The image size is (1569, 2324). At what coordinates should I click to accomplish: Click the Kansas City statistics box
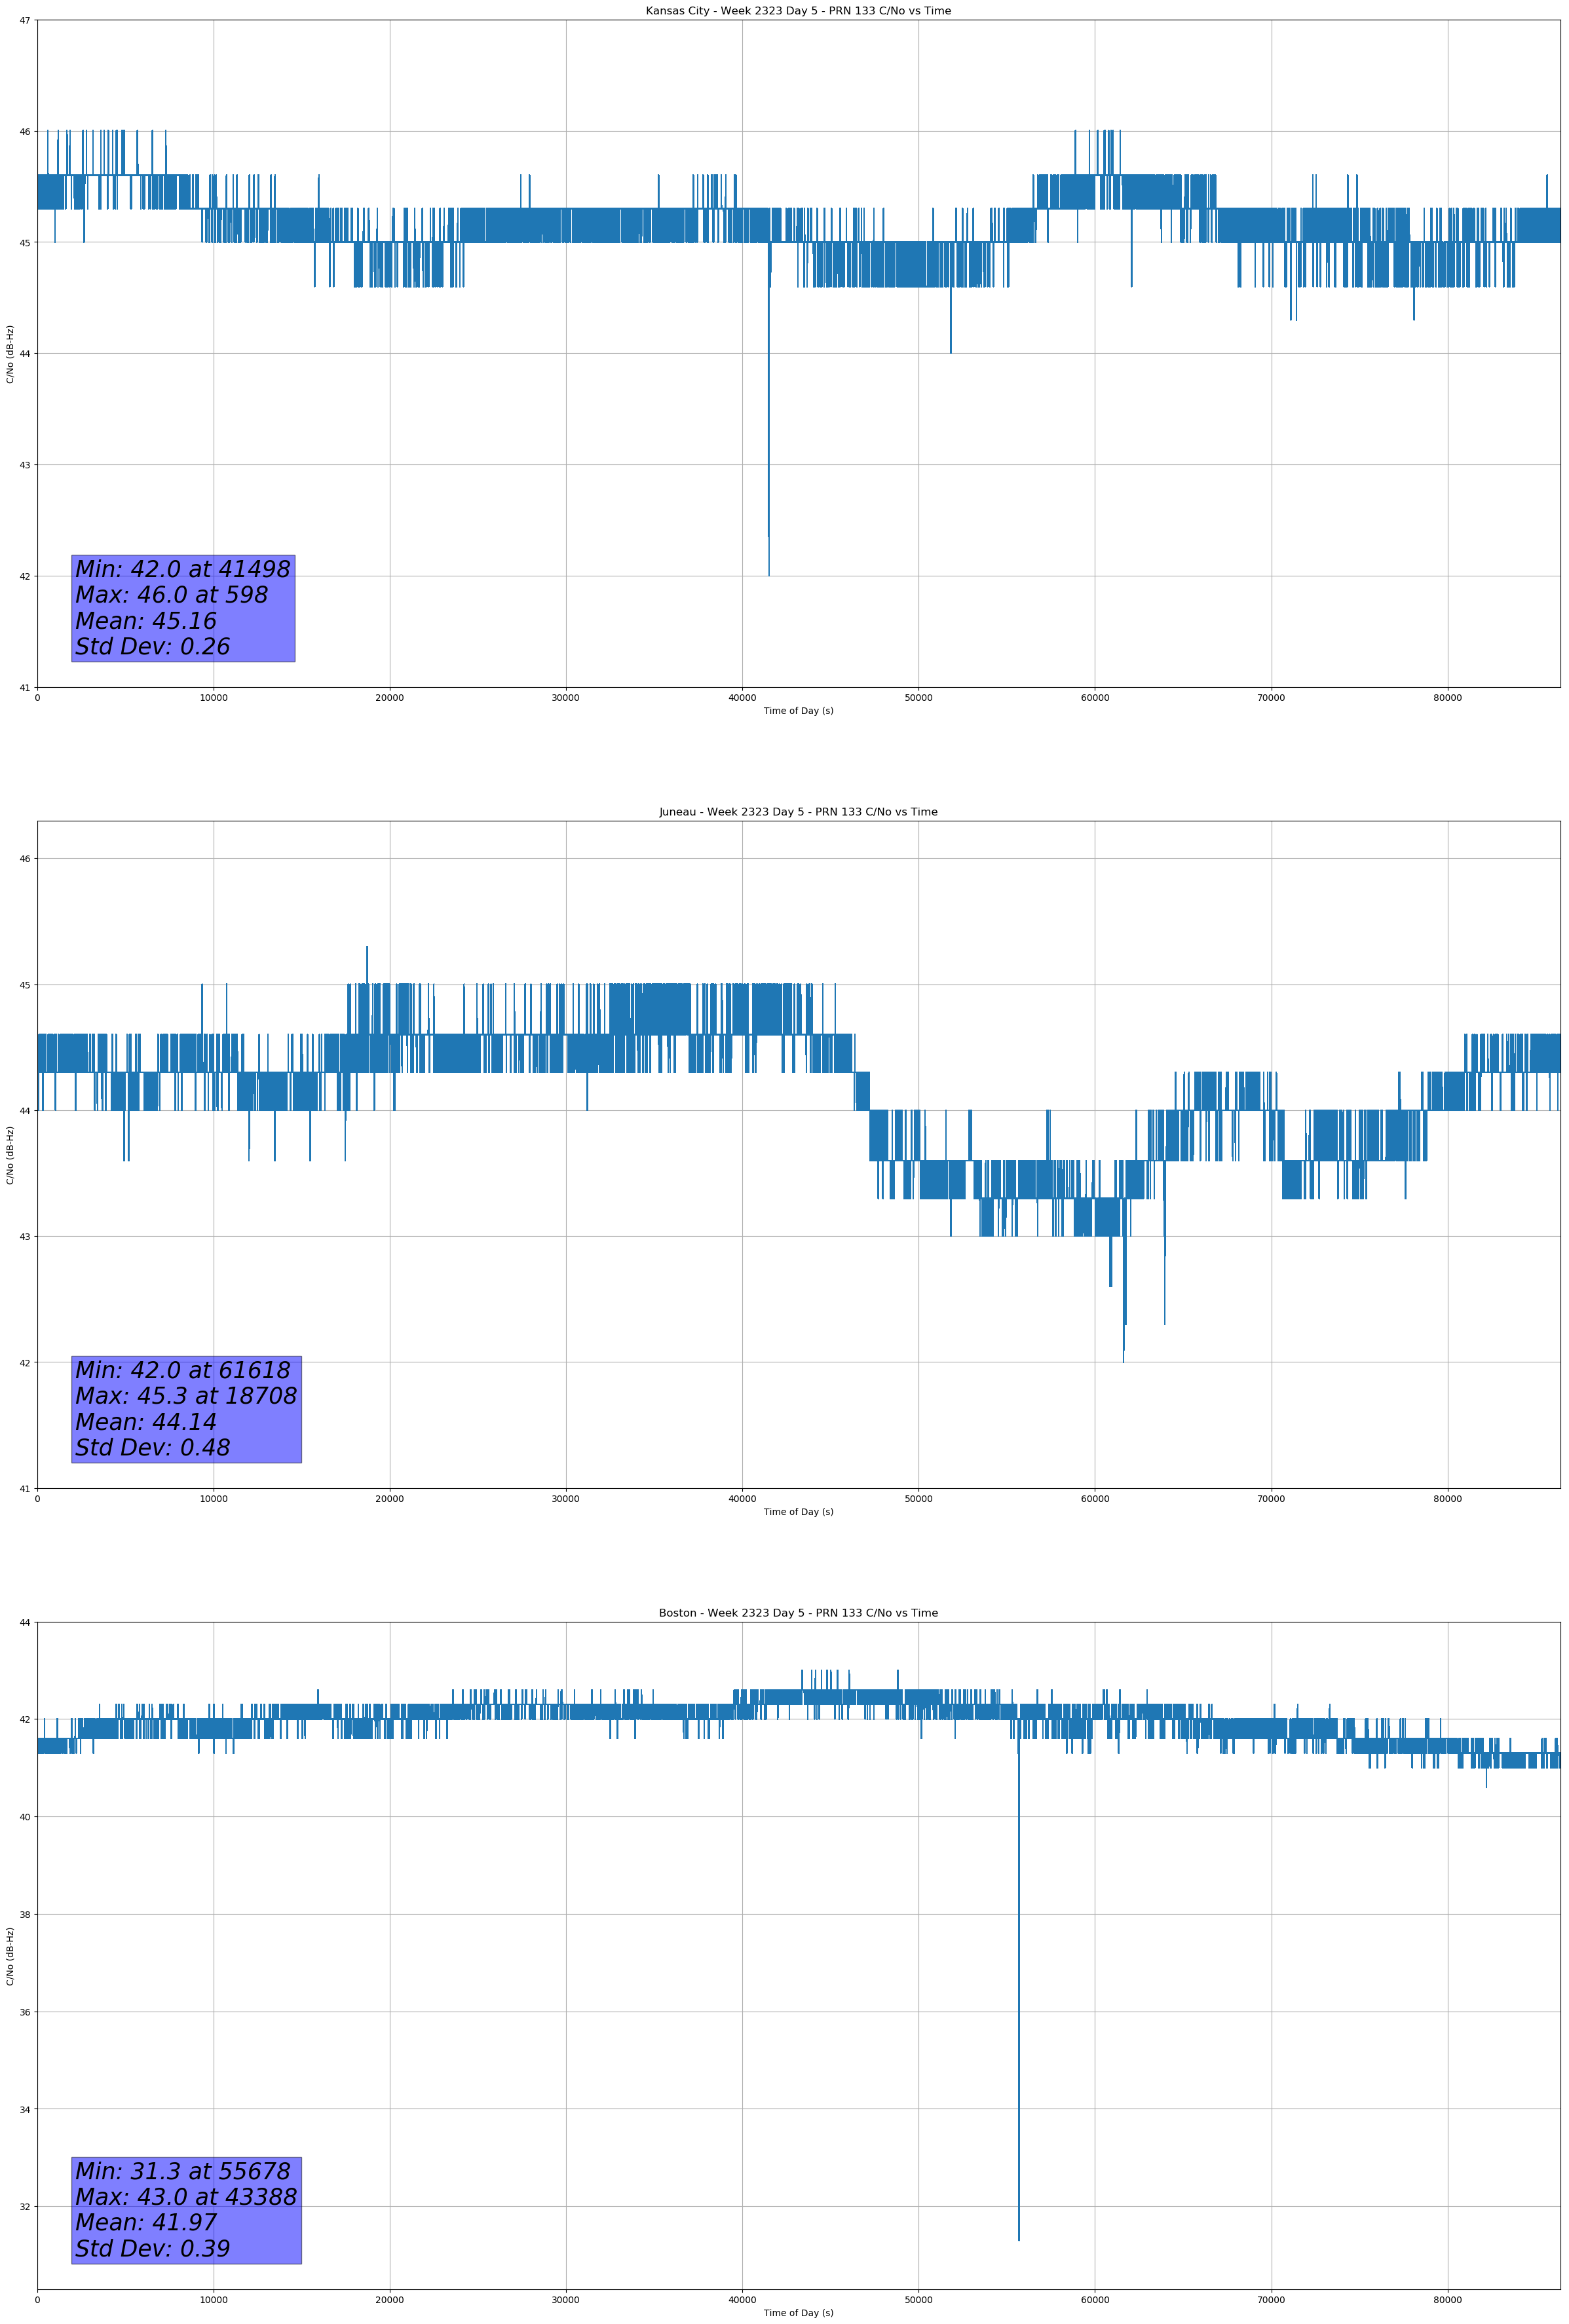pos(183,608)
